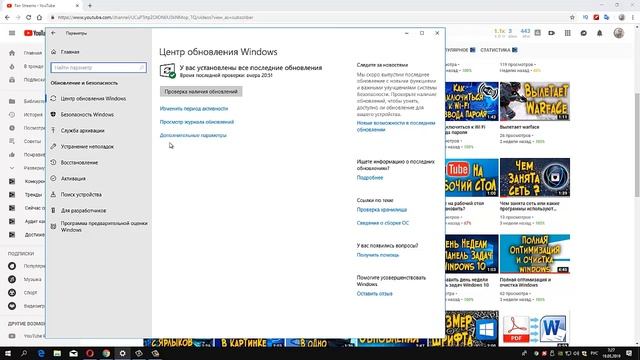Open YouTube История sidebar item

[x=26, y=115]
